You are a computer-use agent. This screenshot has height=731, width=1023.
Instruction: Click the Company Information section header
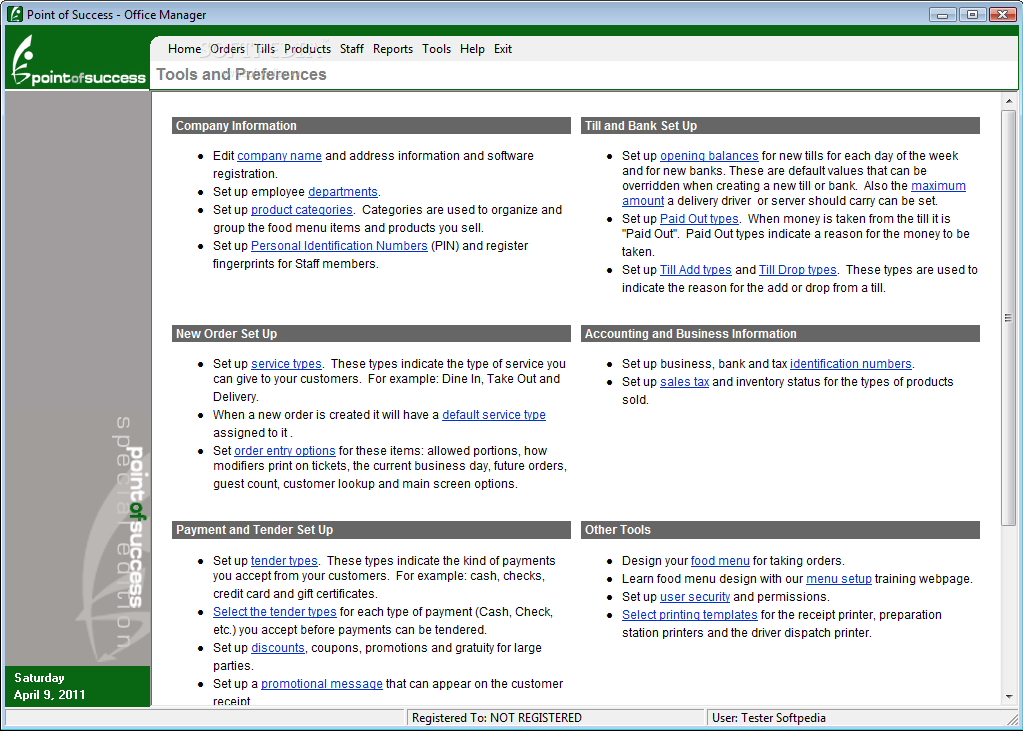coord(371,126)
